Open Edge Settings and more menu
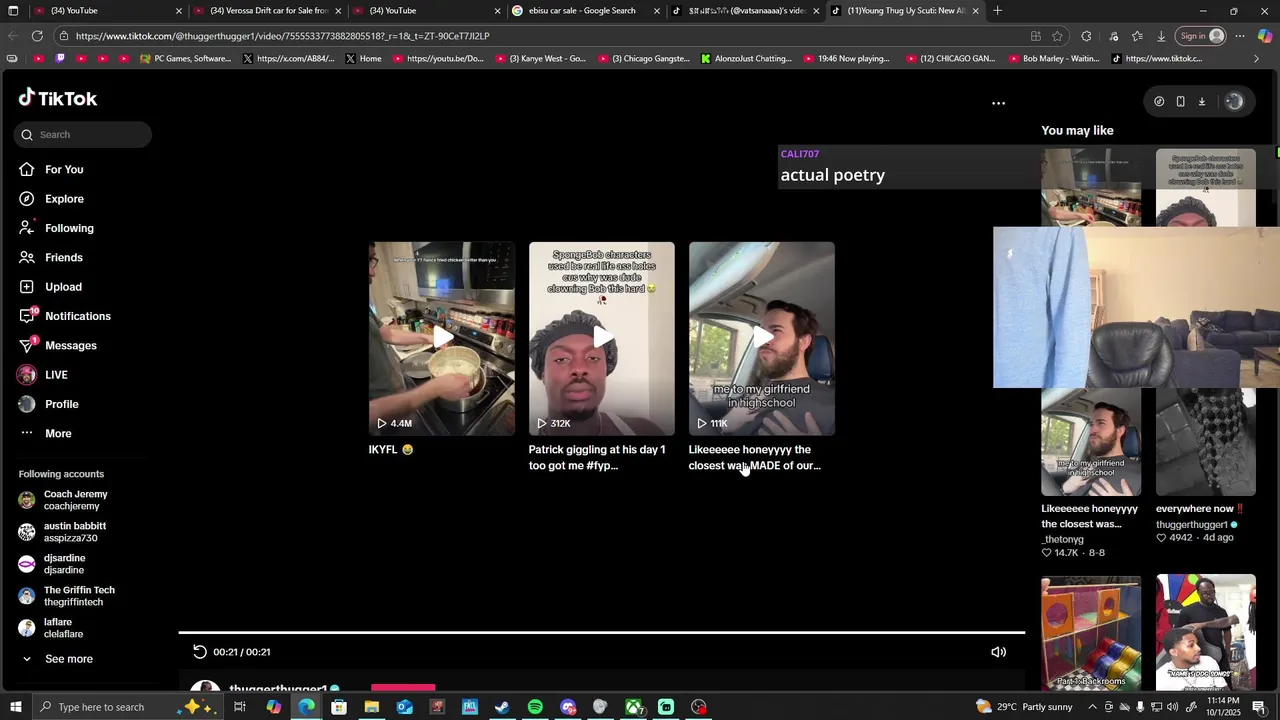 tap(1240, 36)
